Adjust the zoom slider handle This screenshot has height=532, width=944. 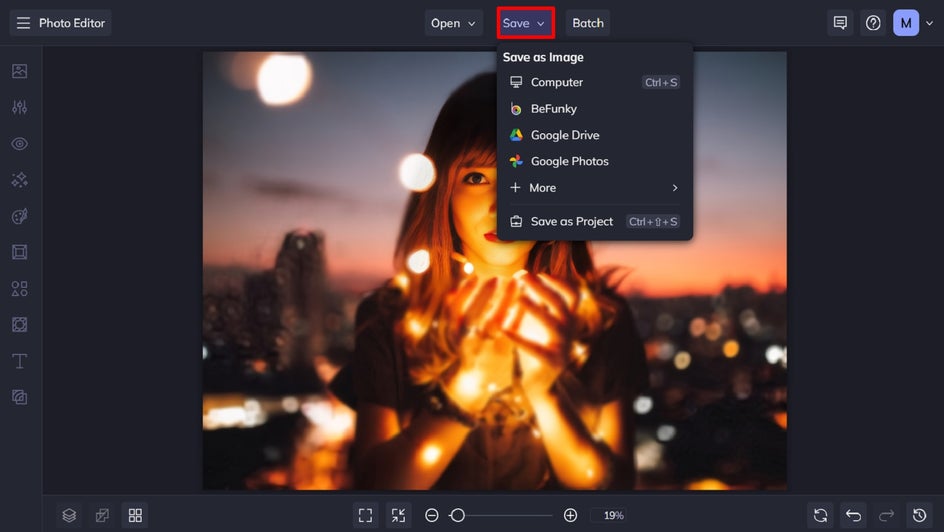(458, 515)
